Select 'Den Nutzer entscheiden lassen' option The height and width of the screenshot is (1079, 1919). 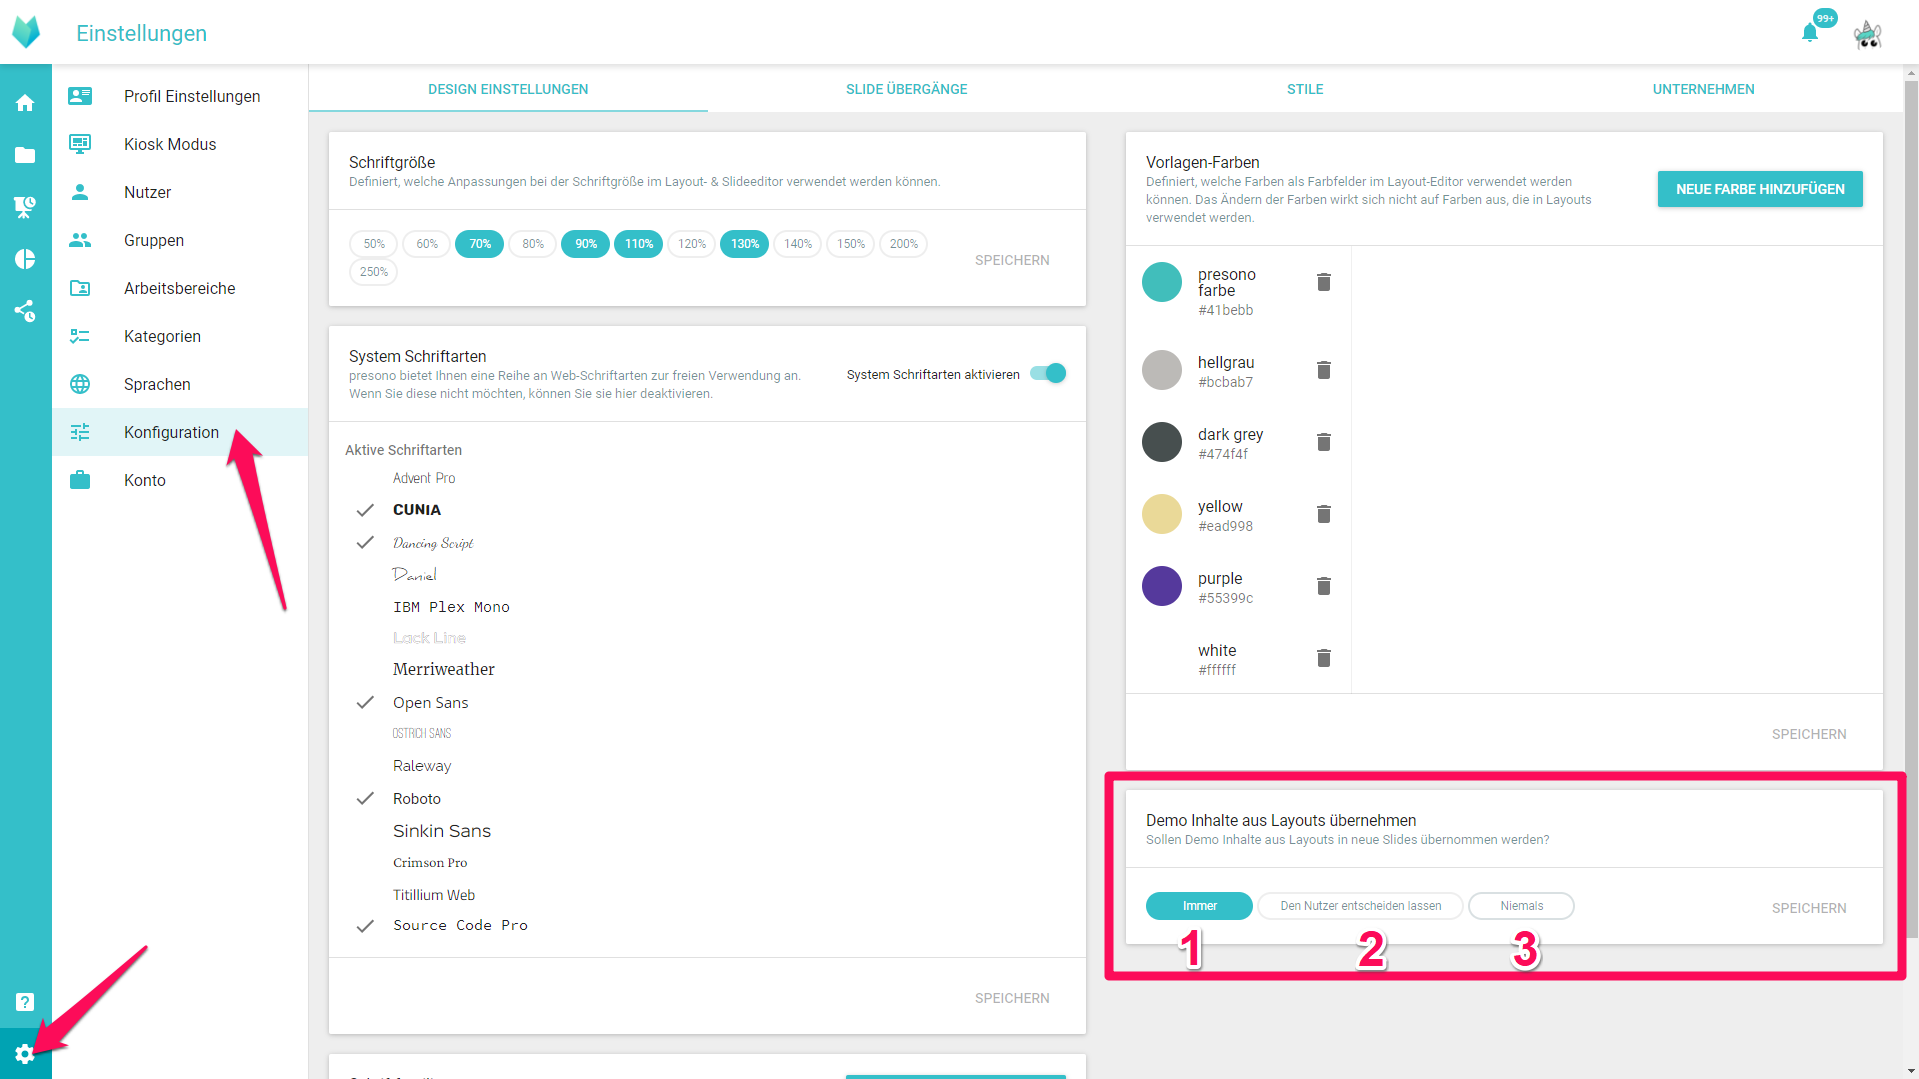click(1360, 906)
